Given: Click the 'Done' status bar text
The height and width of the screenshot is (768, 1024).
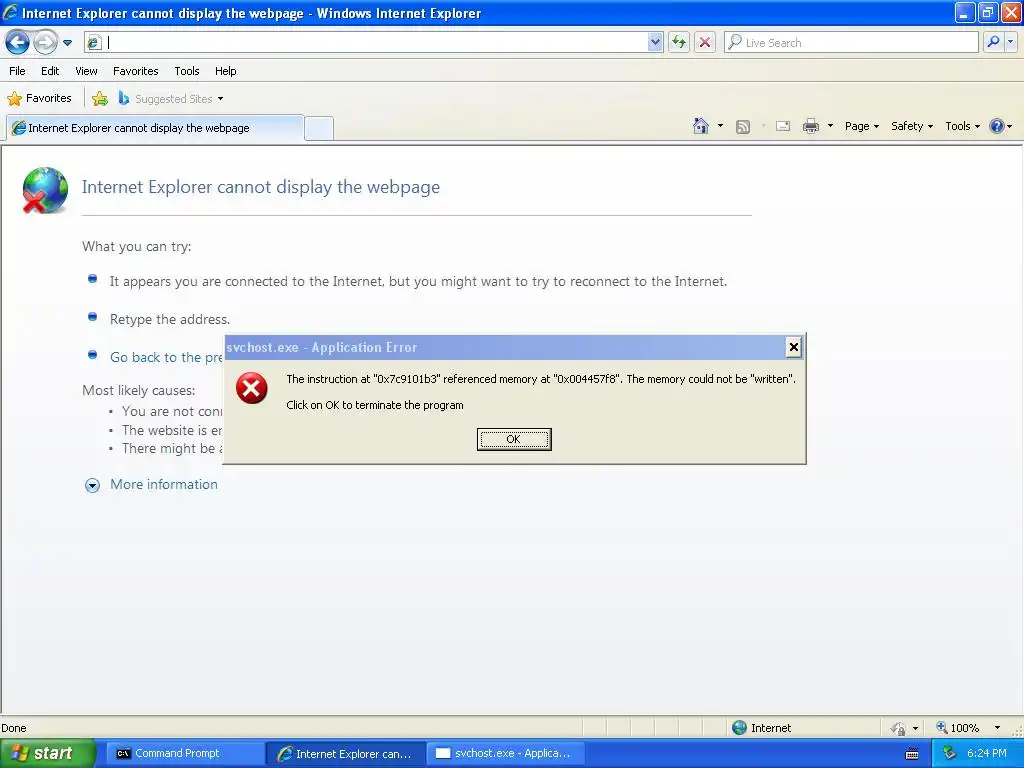Looking at the screenshot, I should (x=14, y=728).
